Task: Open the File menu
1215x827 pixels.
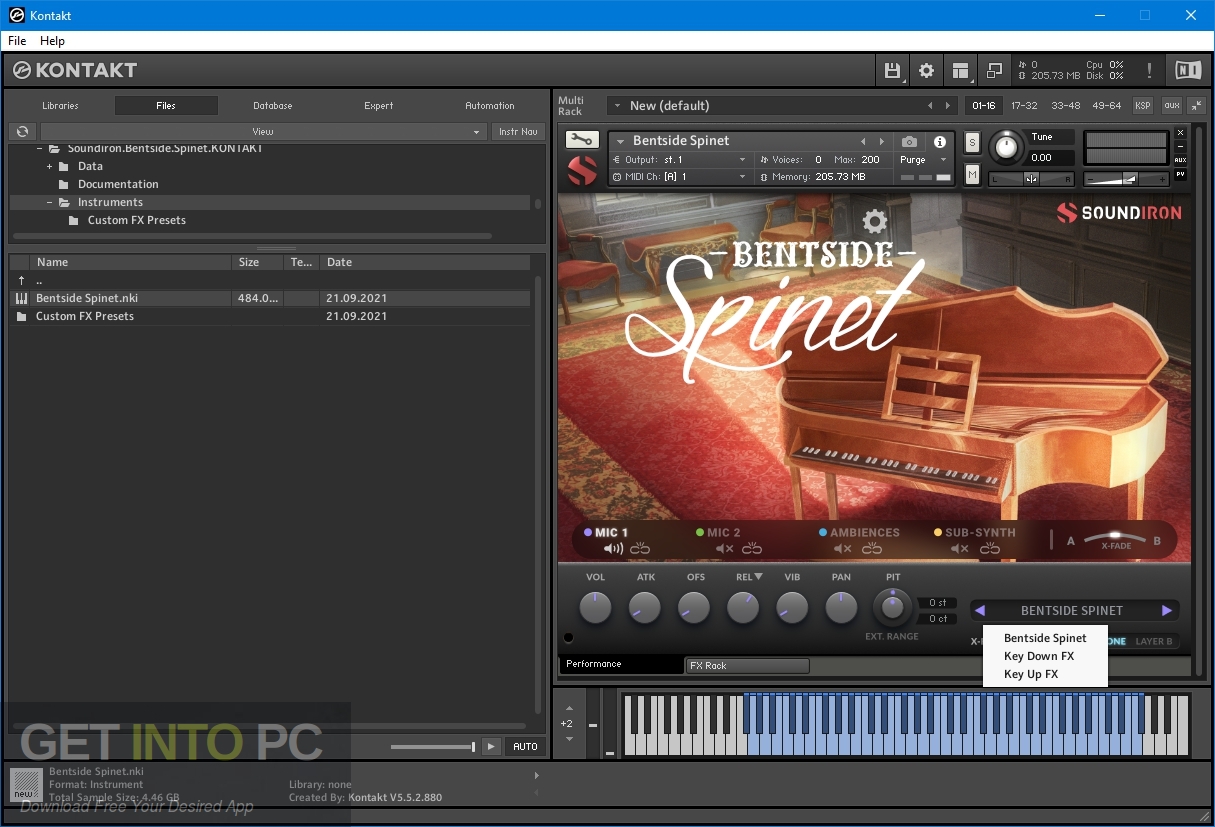Action: [x=17, y=41]
